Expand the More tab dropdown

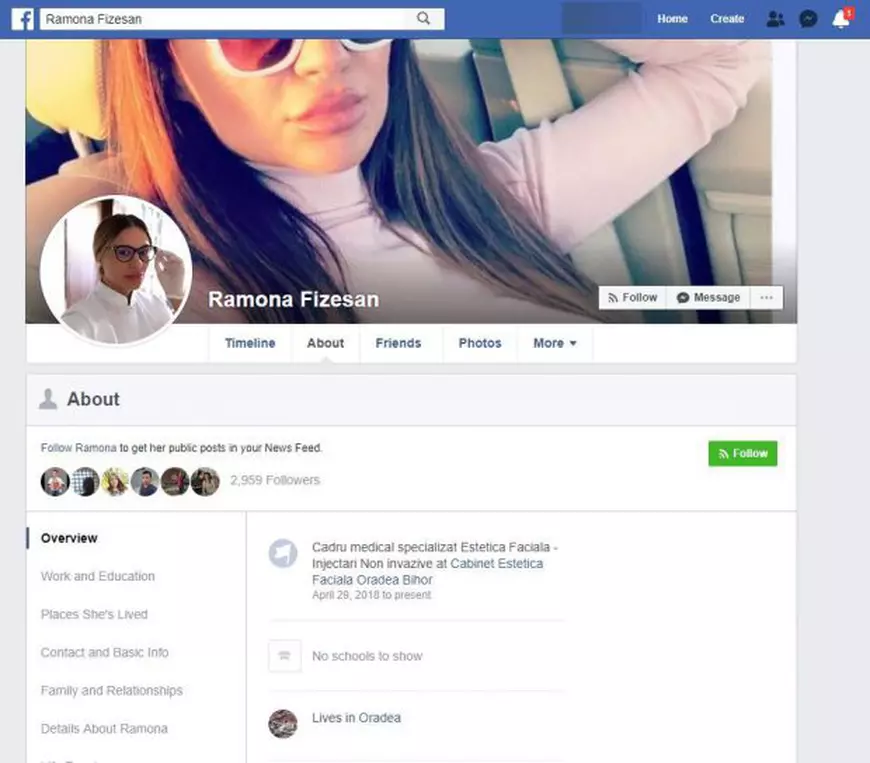pyautogui.click(x=554, y=343)
